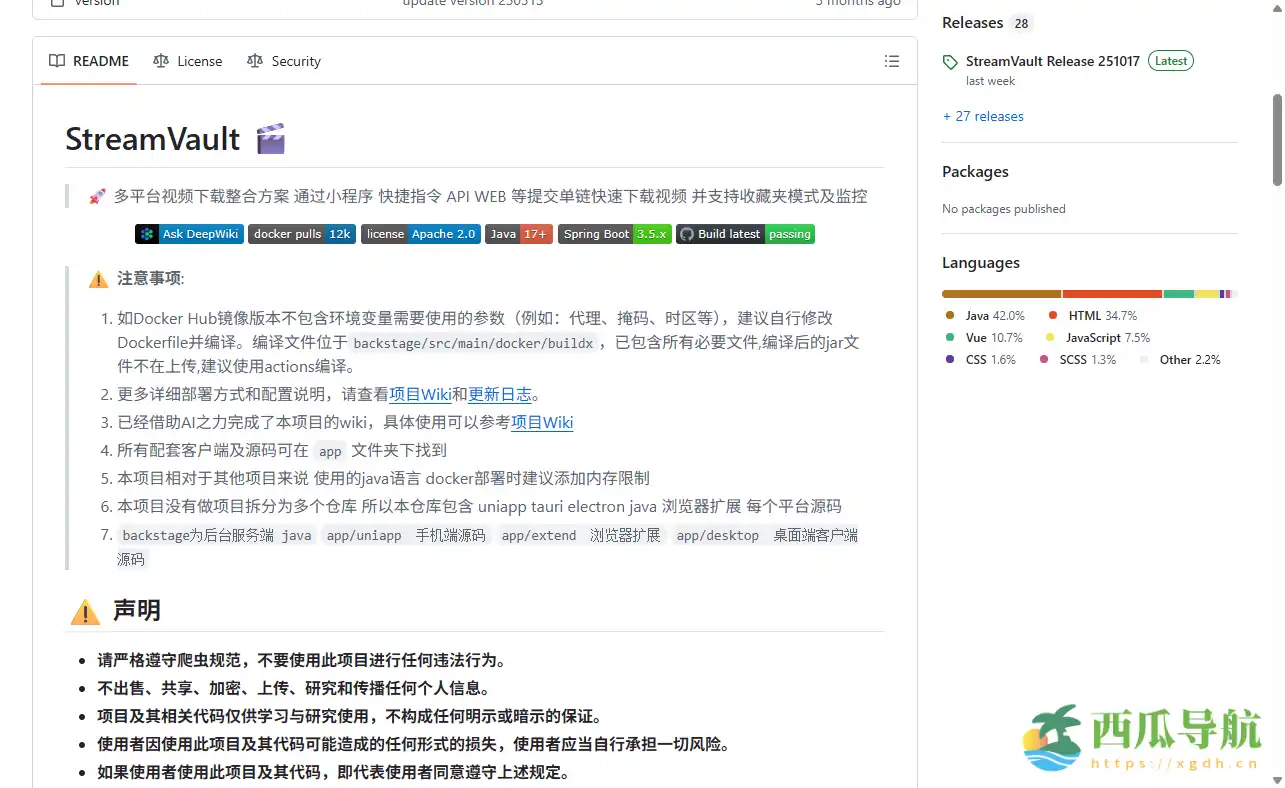The image size is (1285, 788).
Task: Click the Build latest passing badge
Action: coord(745,234)
